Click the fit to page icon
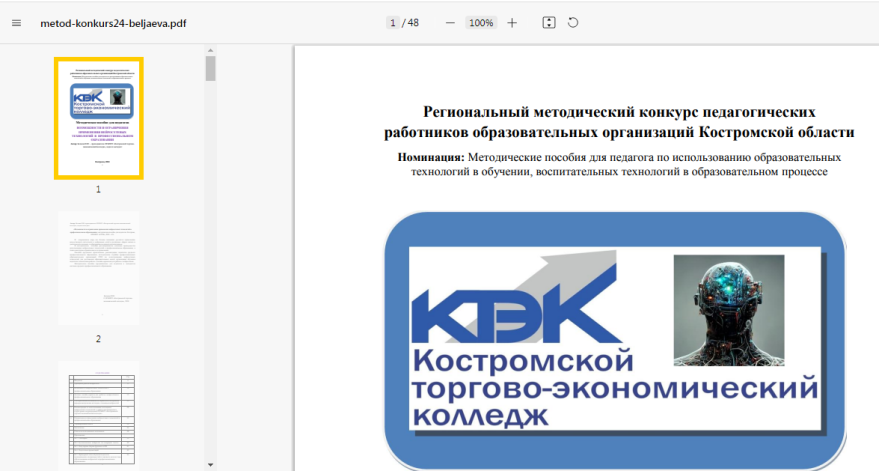 (549, 23)
